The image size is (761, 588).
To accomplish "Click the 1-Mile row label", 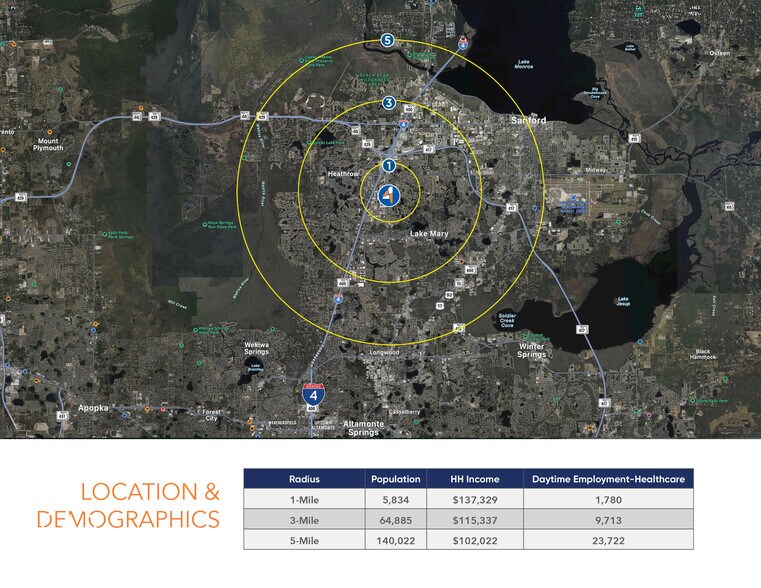I will tap(303, 499).
